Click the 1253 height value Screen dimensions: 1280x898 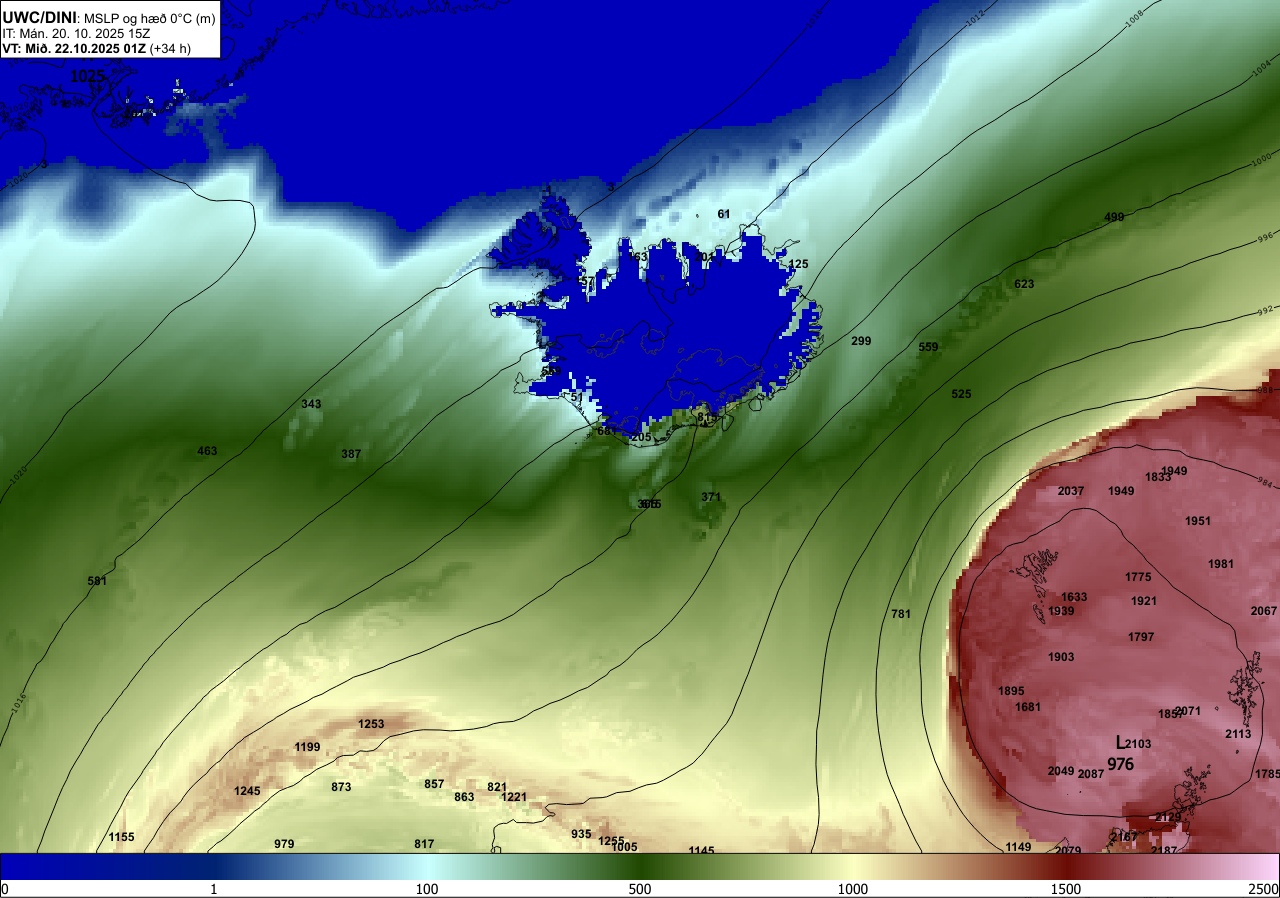click(371, 724)
